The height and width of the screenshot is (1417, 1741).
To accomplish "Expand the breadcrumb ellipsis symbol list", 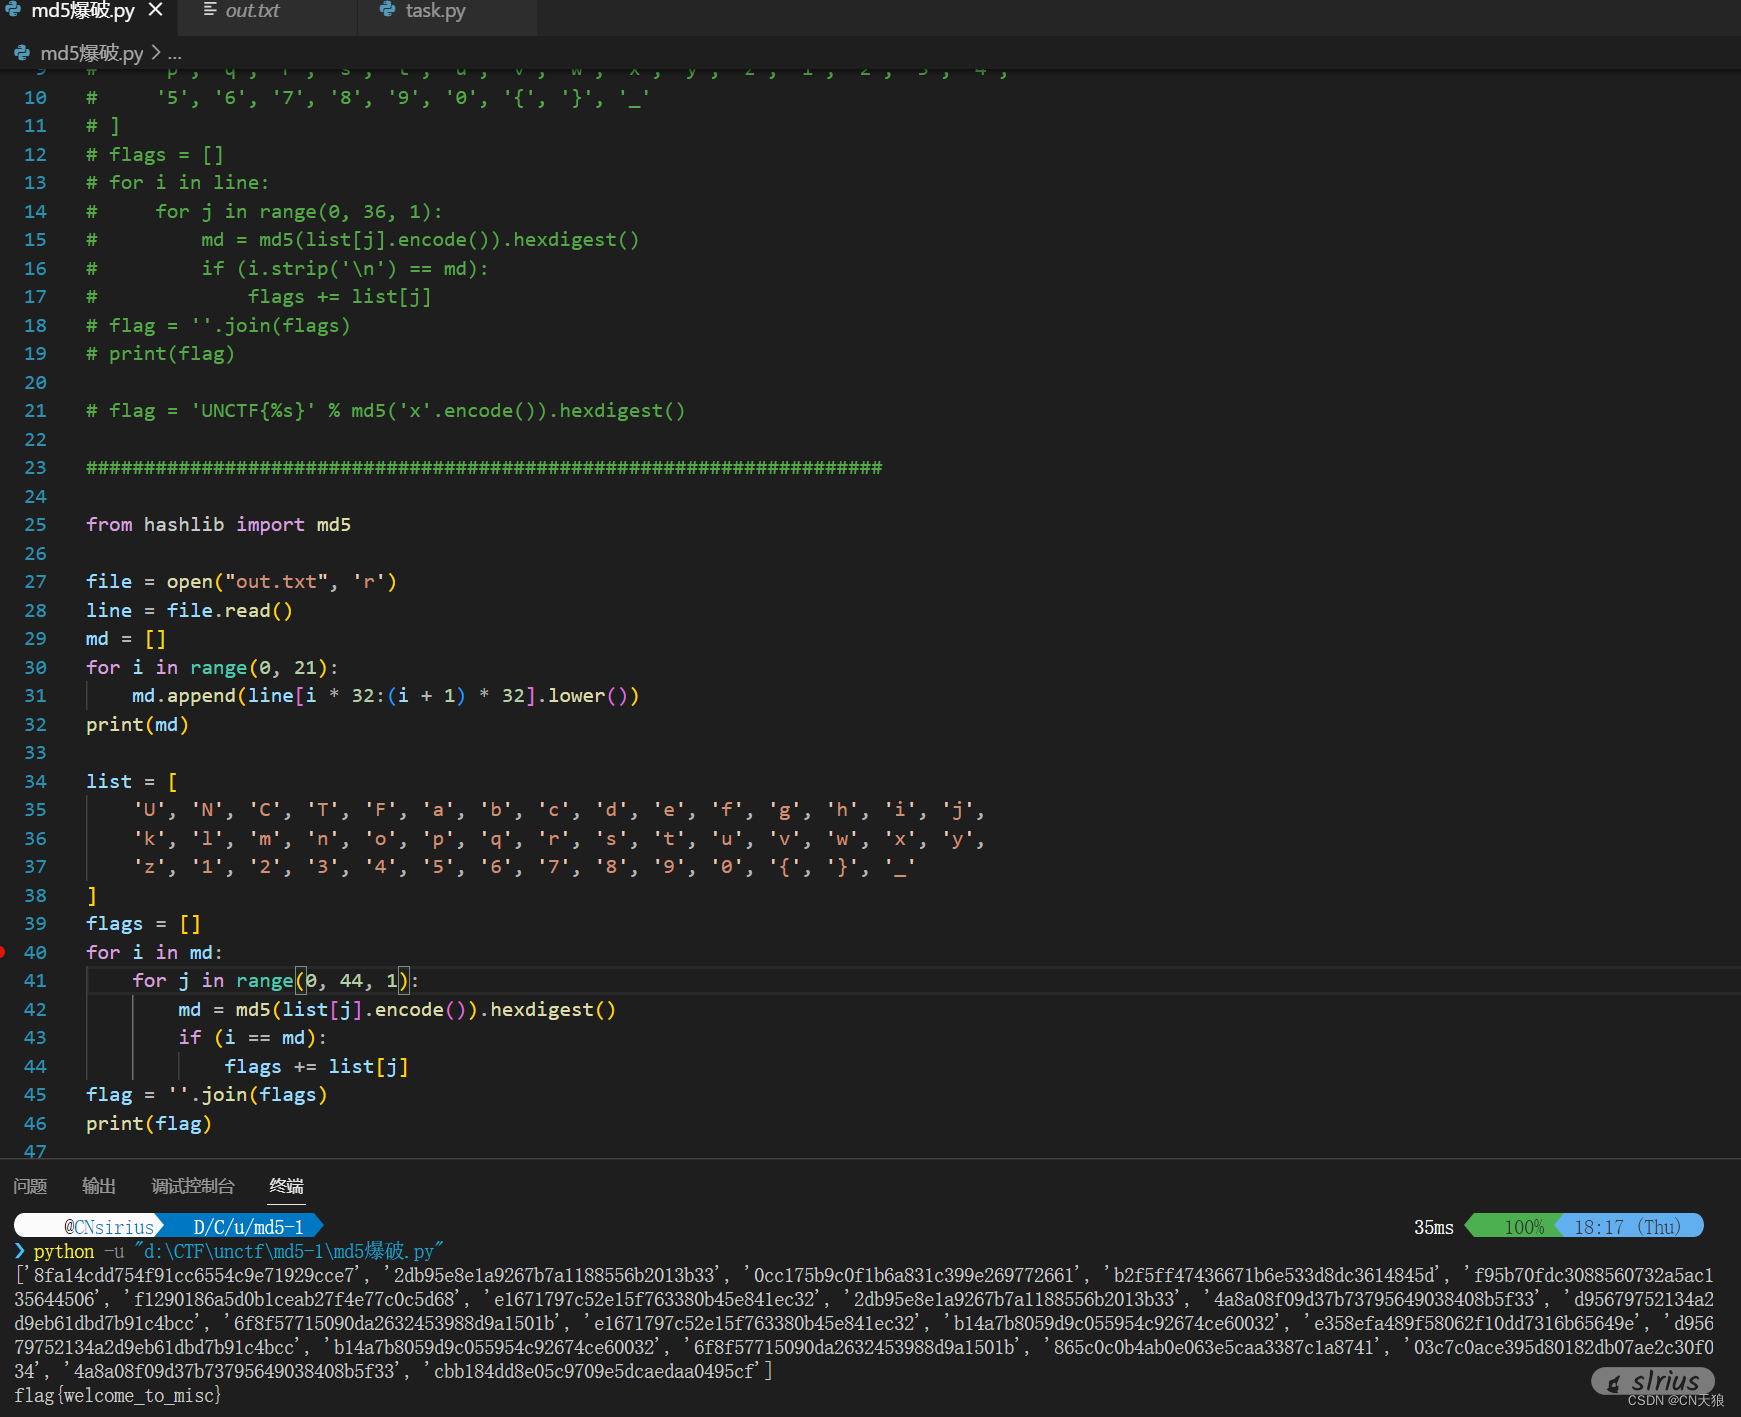I will click(x=175, y=53).
